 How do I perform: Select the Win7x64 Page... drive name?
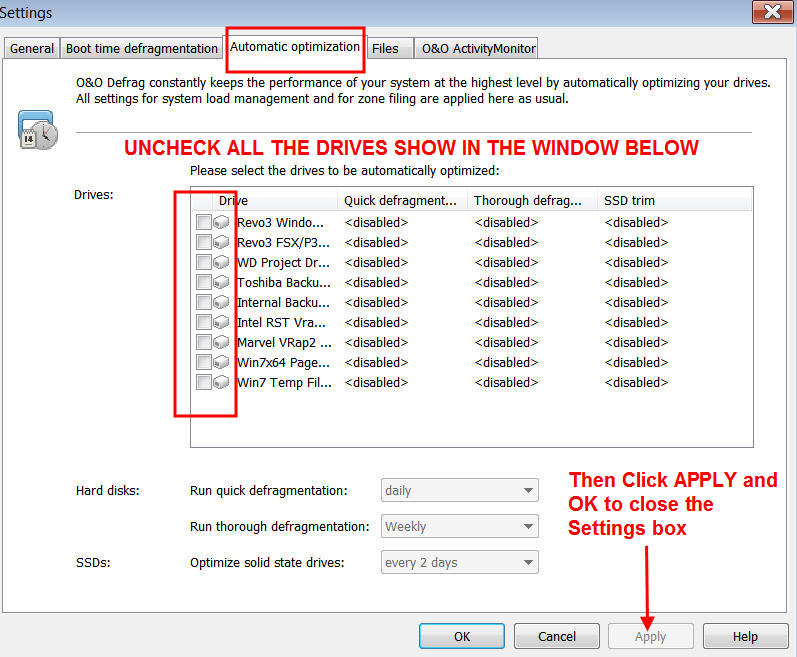pos(283,362)
